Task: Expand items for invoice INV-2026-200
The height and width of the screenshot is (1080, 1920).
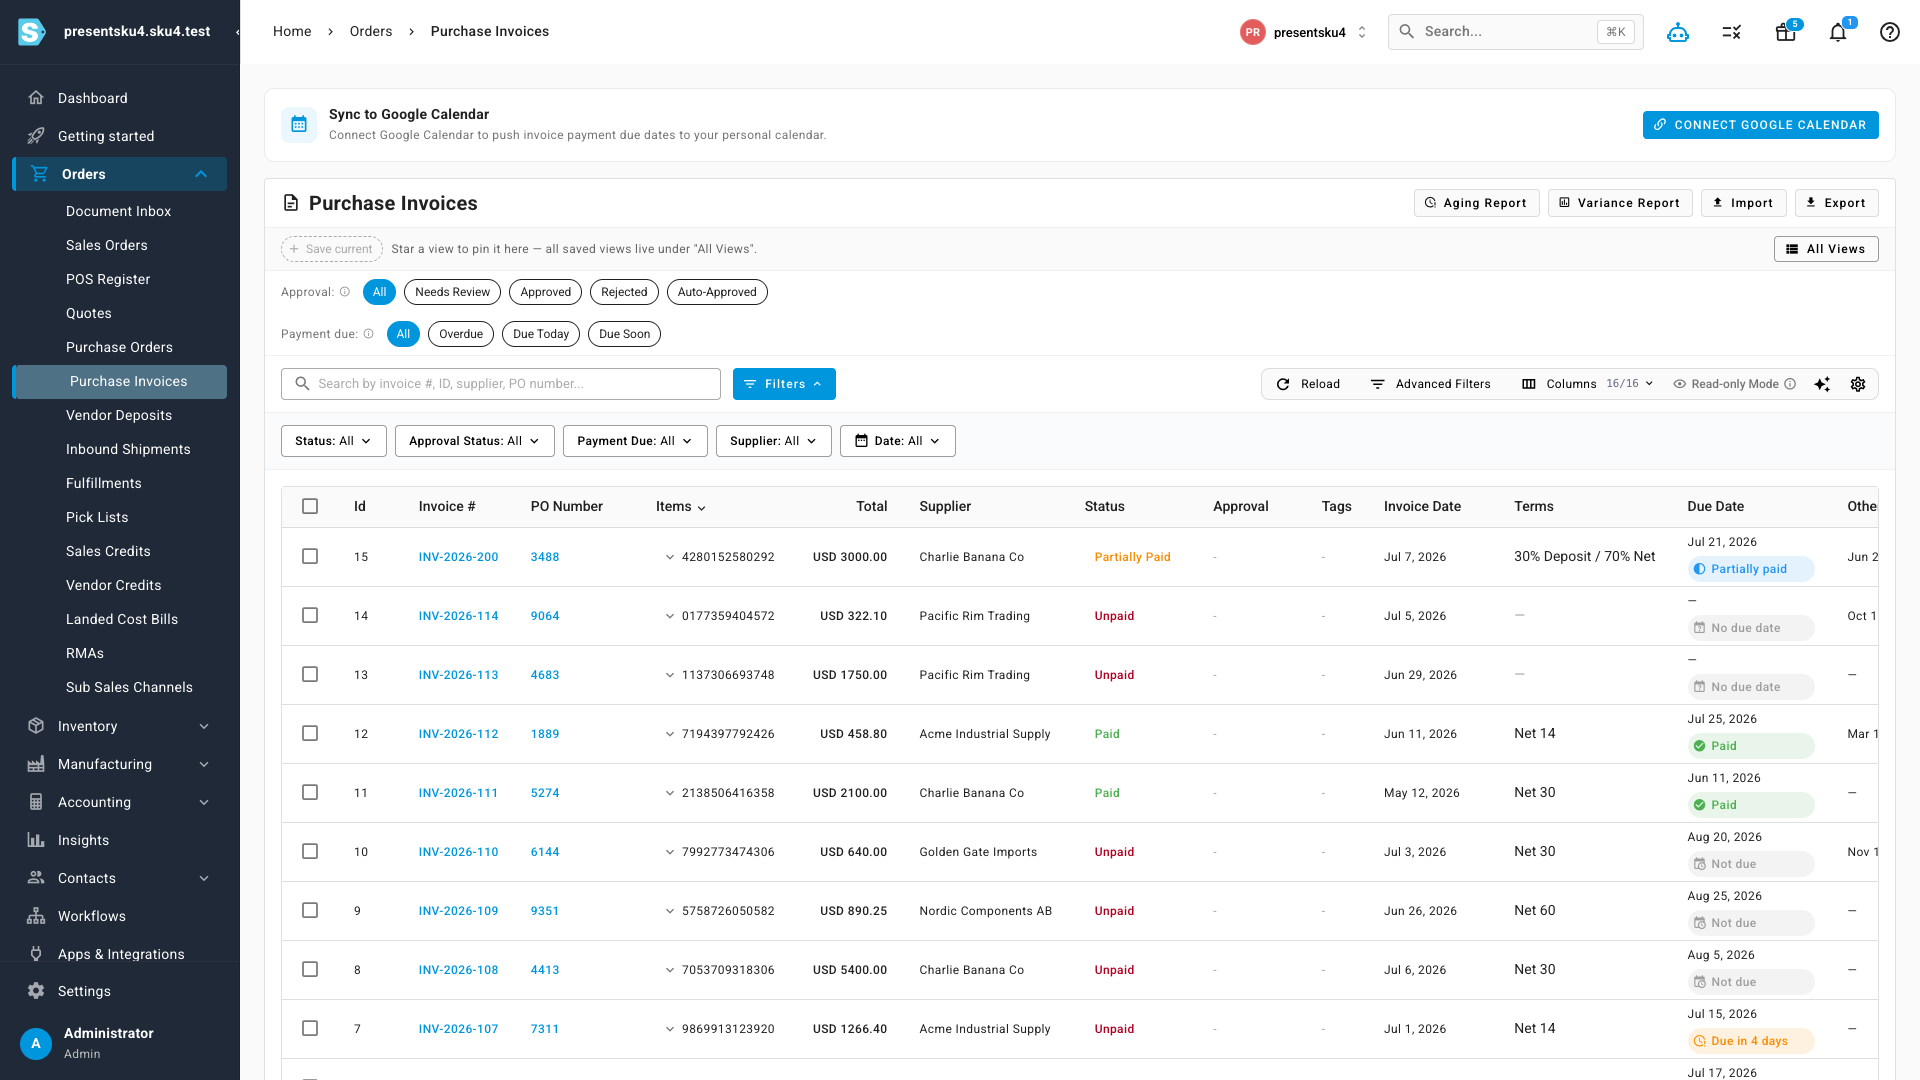Action: tap(670, 557)
